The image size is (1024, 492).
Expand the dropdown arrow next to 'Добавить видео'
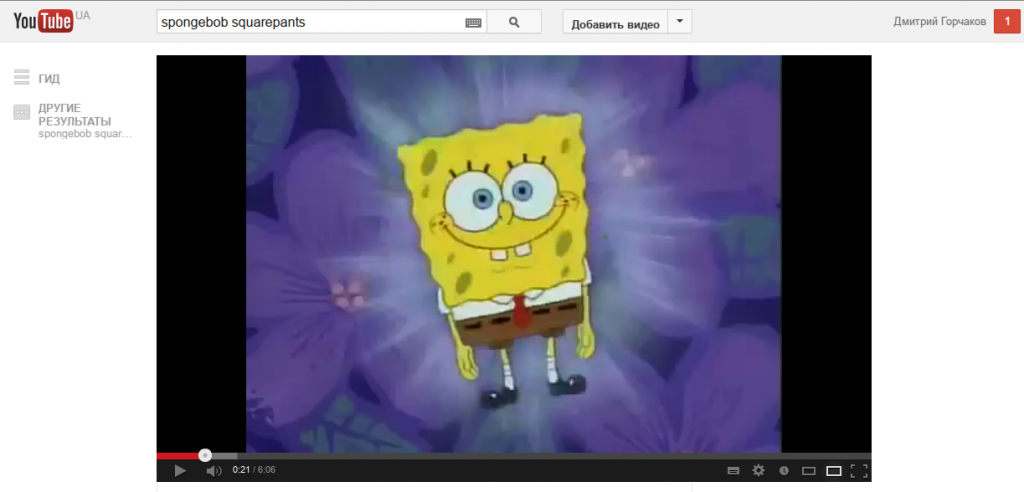click(x=680, y=22)
